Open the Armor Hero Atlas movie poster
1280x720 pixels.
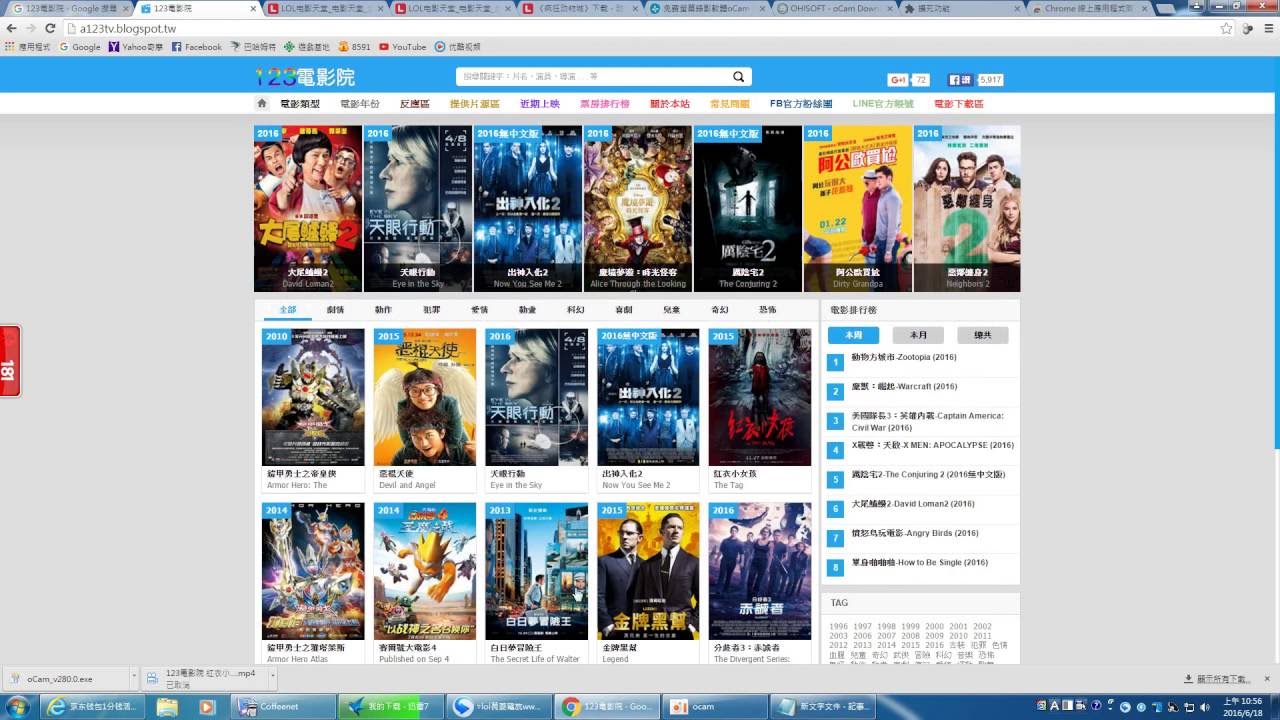point(313,571)
